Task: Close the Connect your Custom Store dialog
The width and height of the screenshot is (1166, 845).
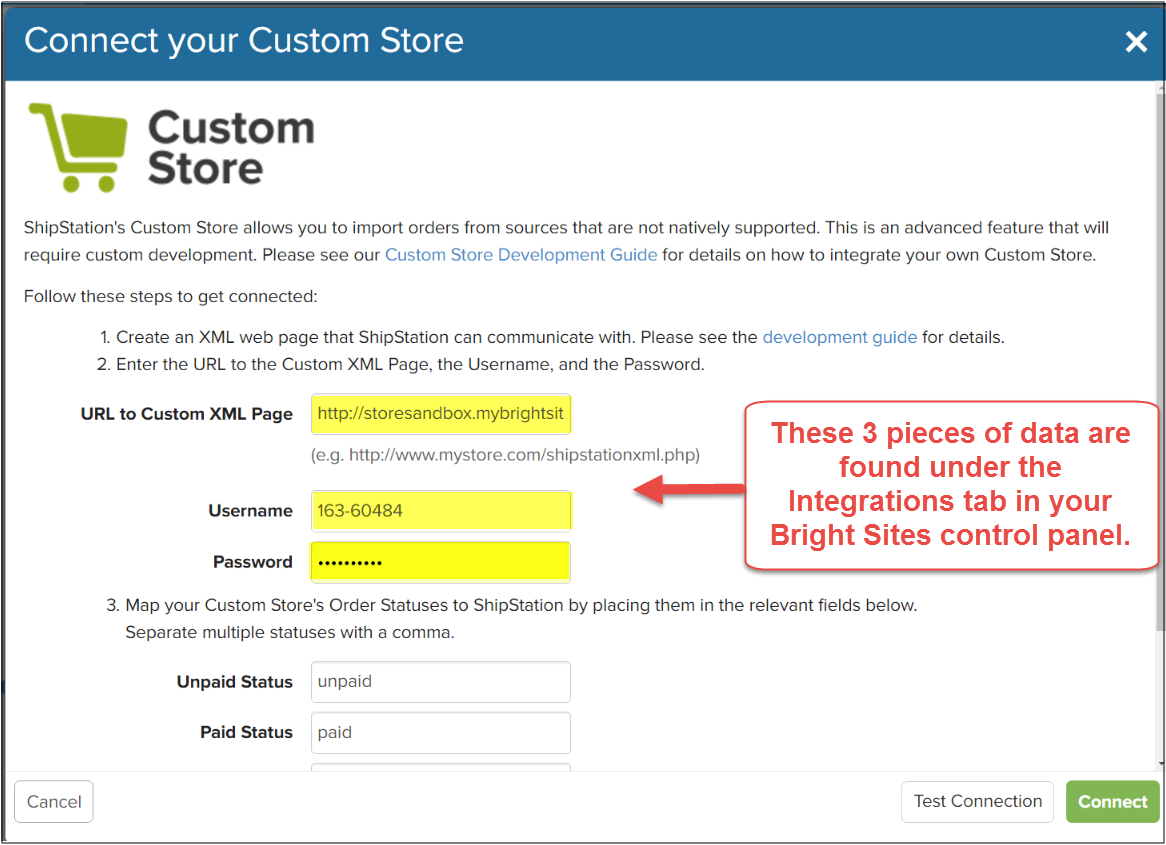Action: pyautogui.click(x=1136, y=42)
